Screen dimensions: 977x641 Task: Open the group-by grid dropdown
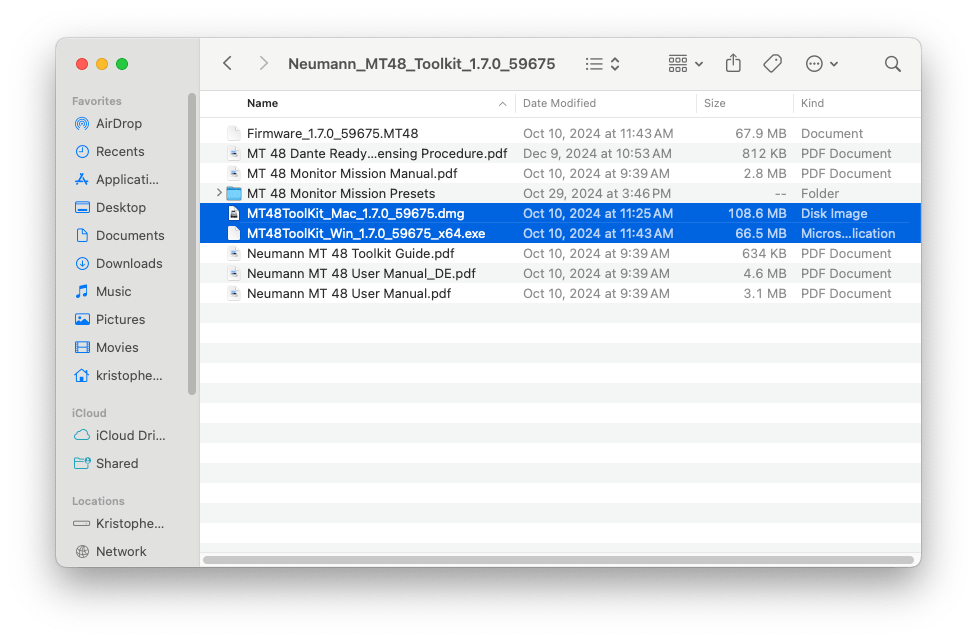(x=685, y=64)
